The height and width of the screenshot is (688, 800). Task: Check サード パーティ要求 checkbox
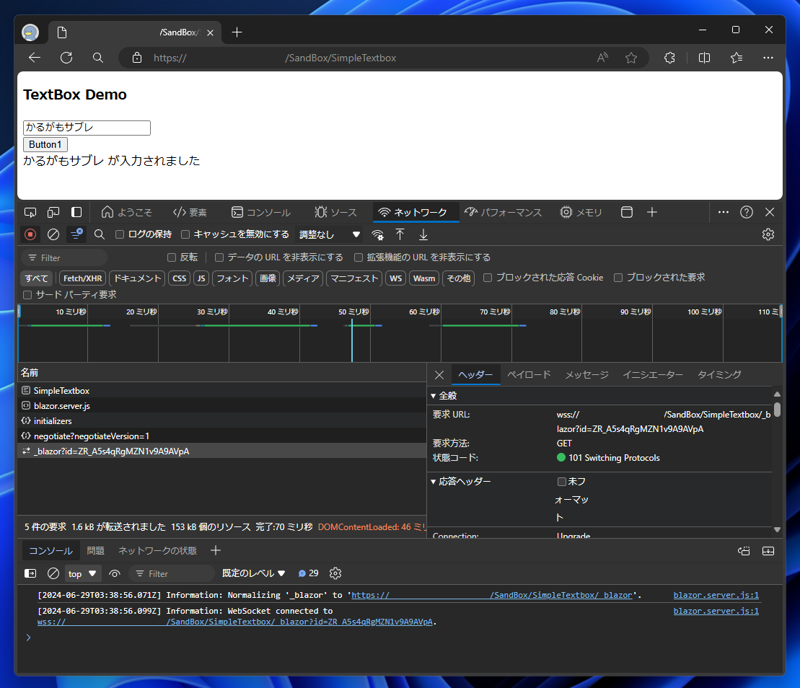click(x=28, y=295)
